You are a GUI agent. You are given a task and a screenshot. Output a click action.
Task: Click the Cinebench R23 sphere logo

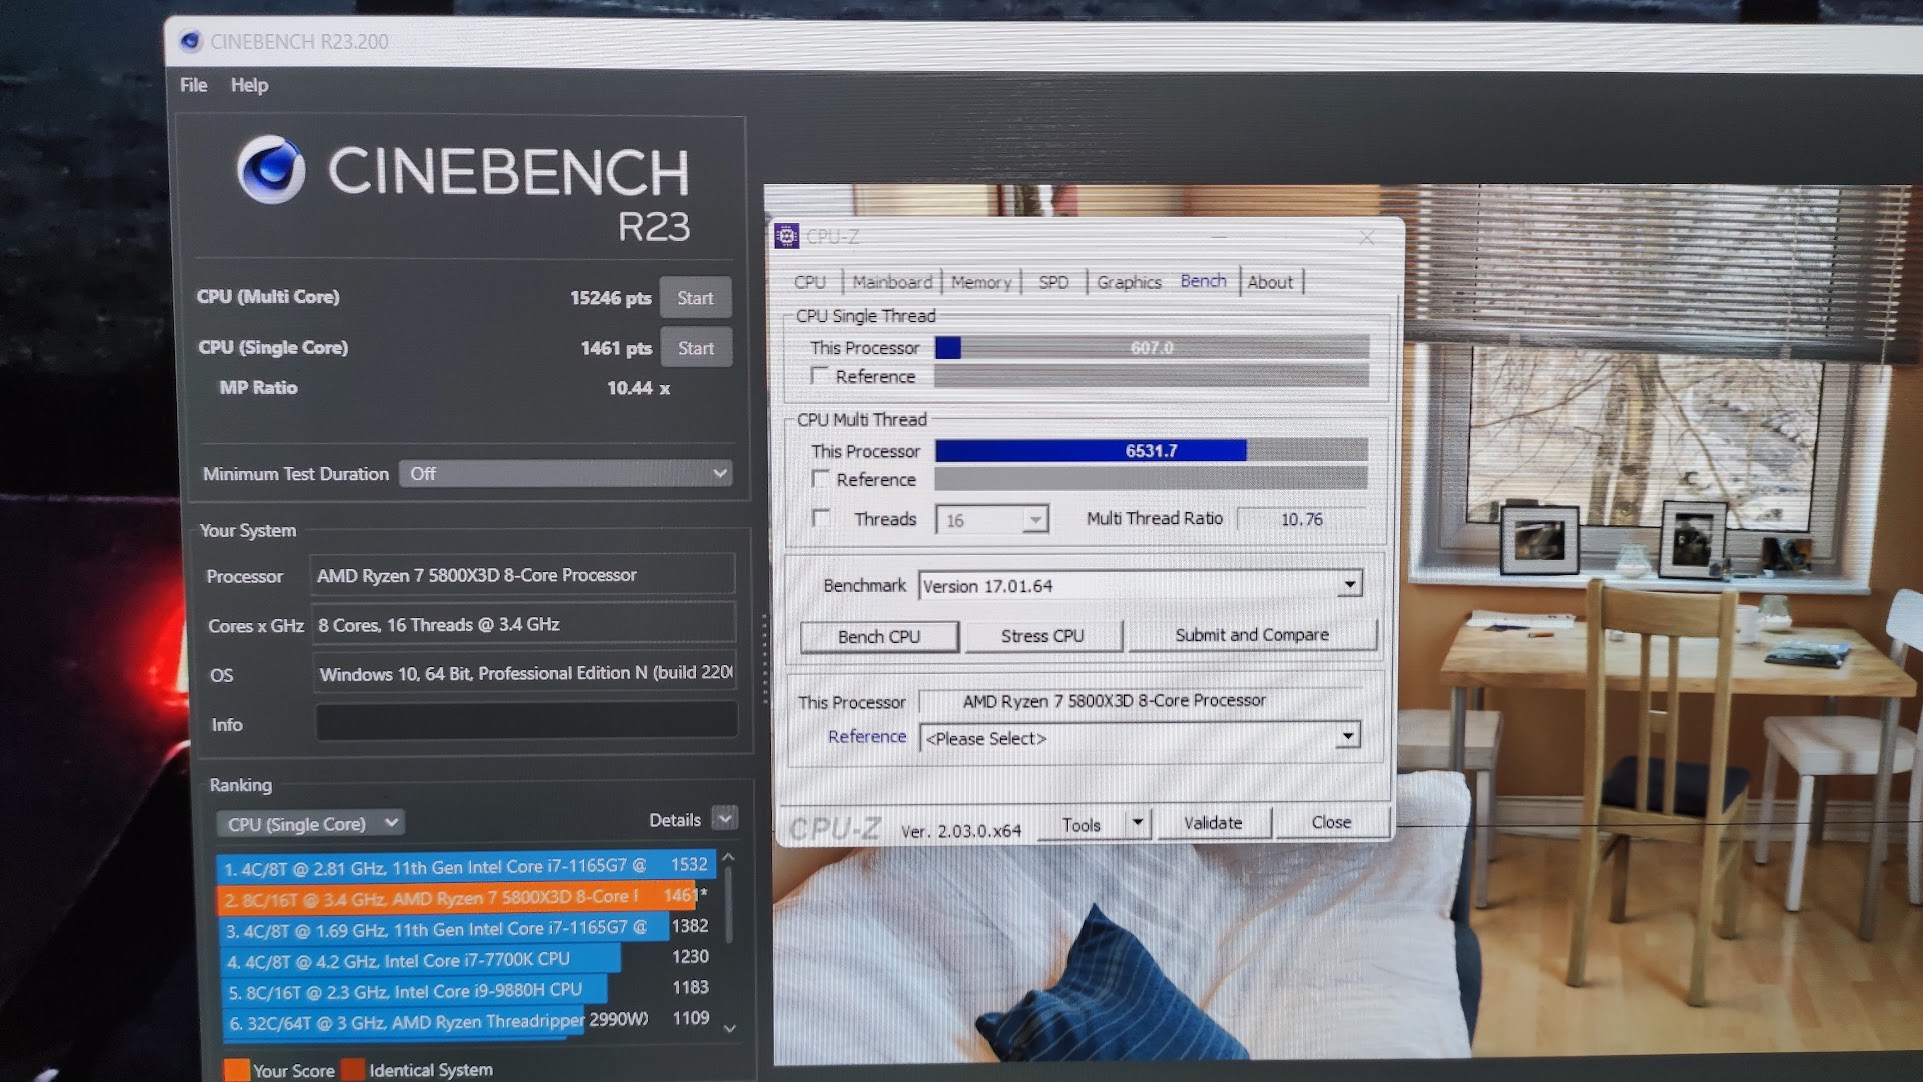pos(270,169)
